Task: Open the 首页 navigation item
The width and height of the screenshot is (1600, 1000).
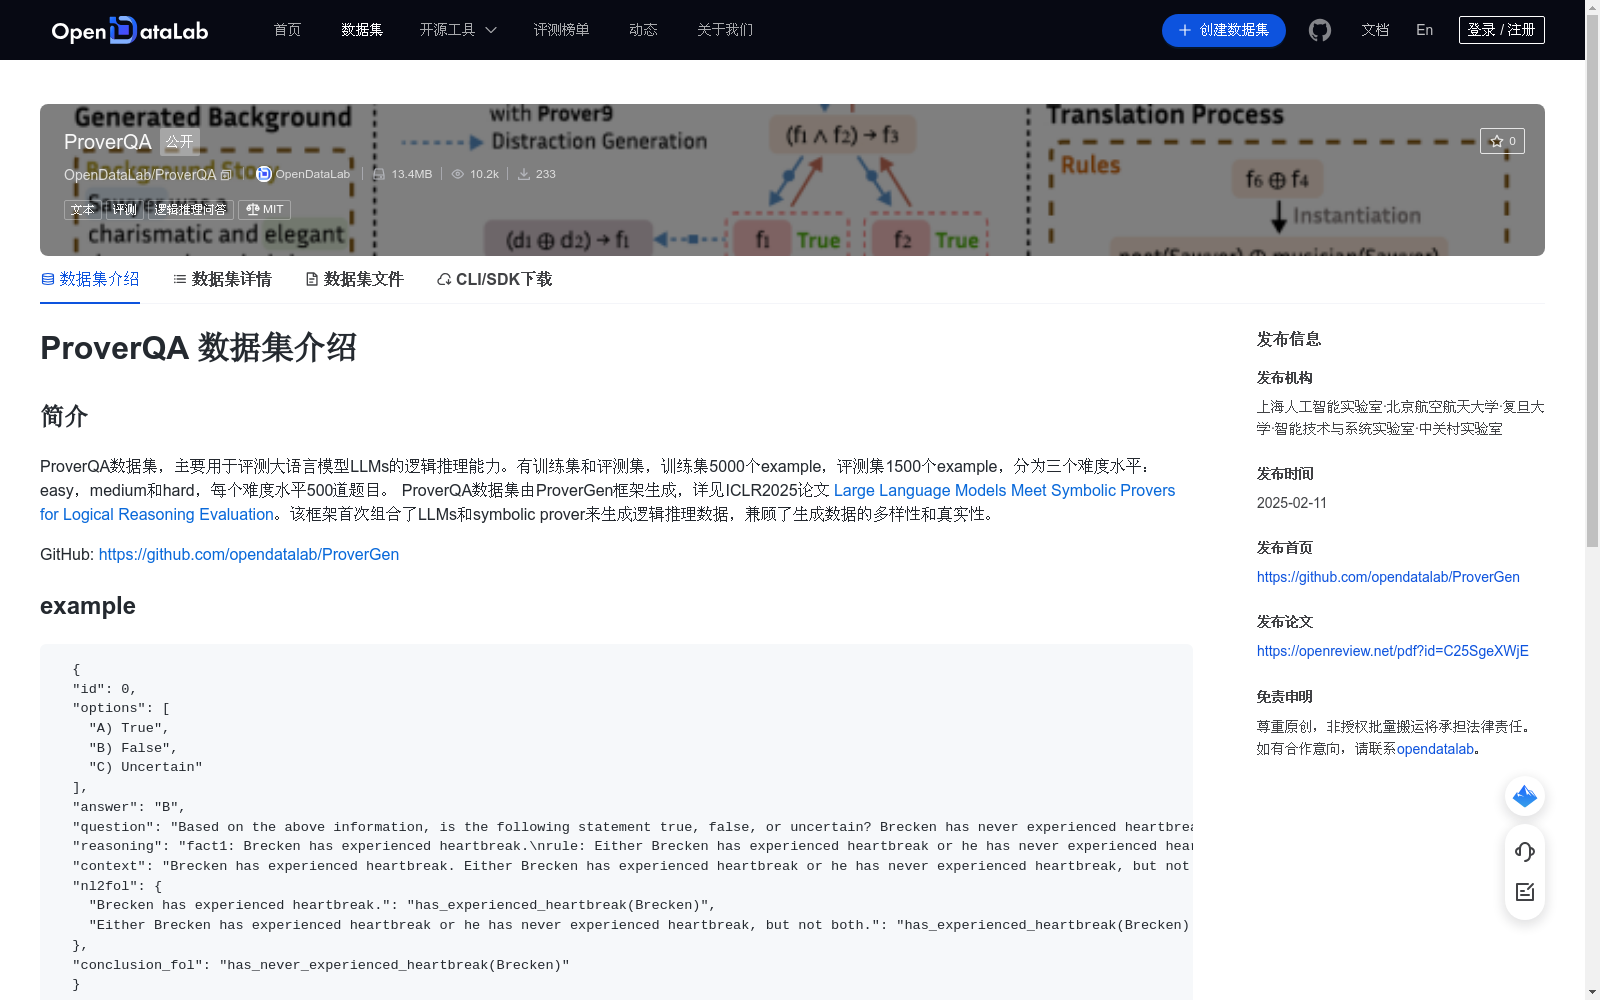Action: click(287, 30)
